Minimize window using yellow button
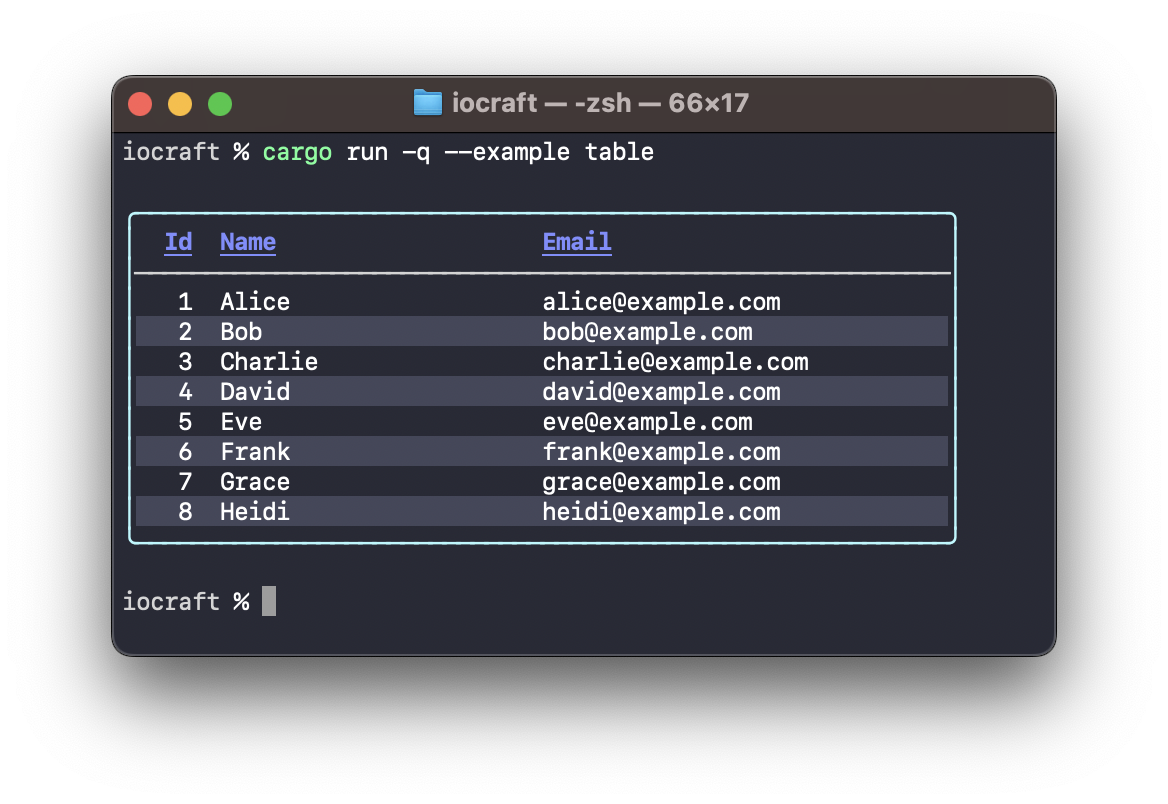Viewport: 1168px width, 804px height. click(x=180, y=104)
